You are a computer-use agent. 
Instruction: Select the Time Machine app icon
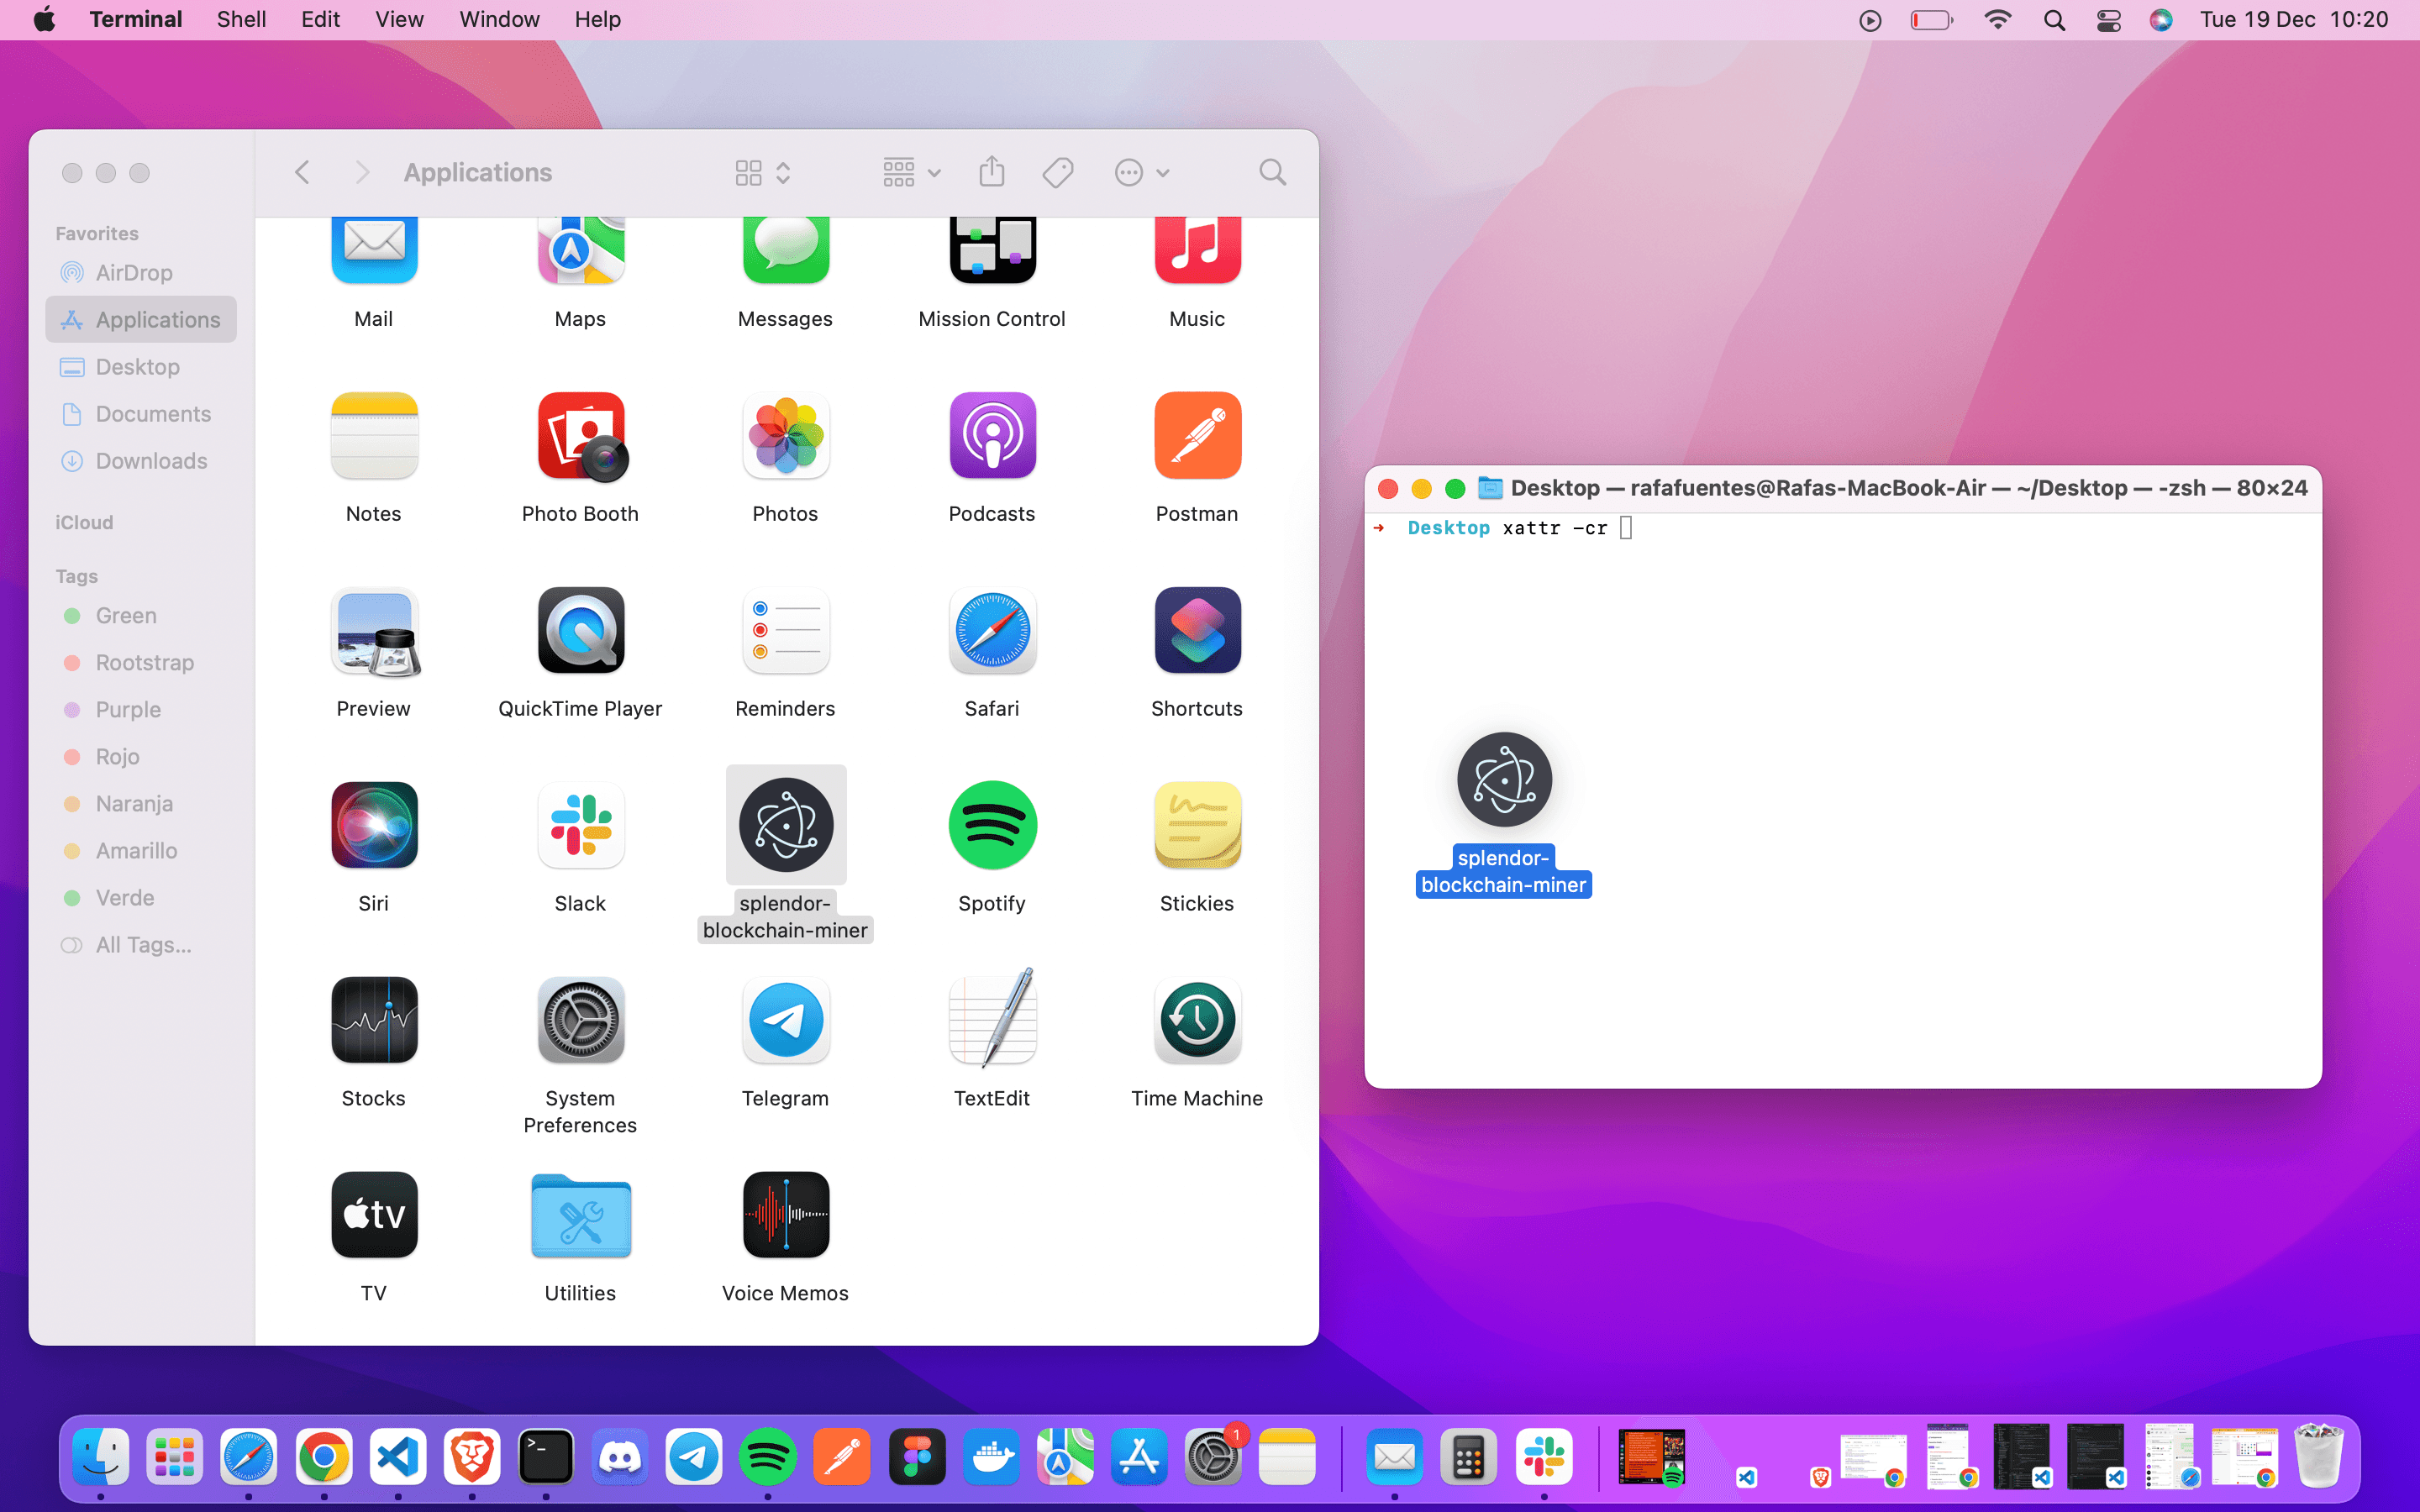pos(1197,1021)
